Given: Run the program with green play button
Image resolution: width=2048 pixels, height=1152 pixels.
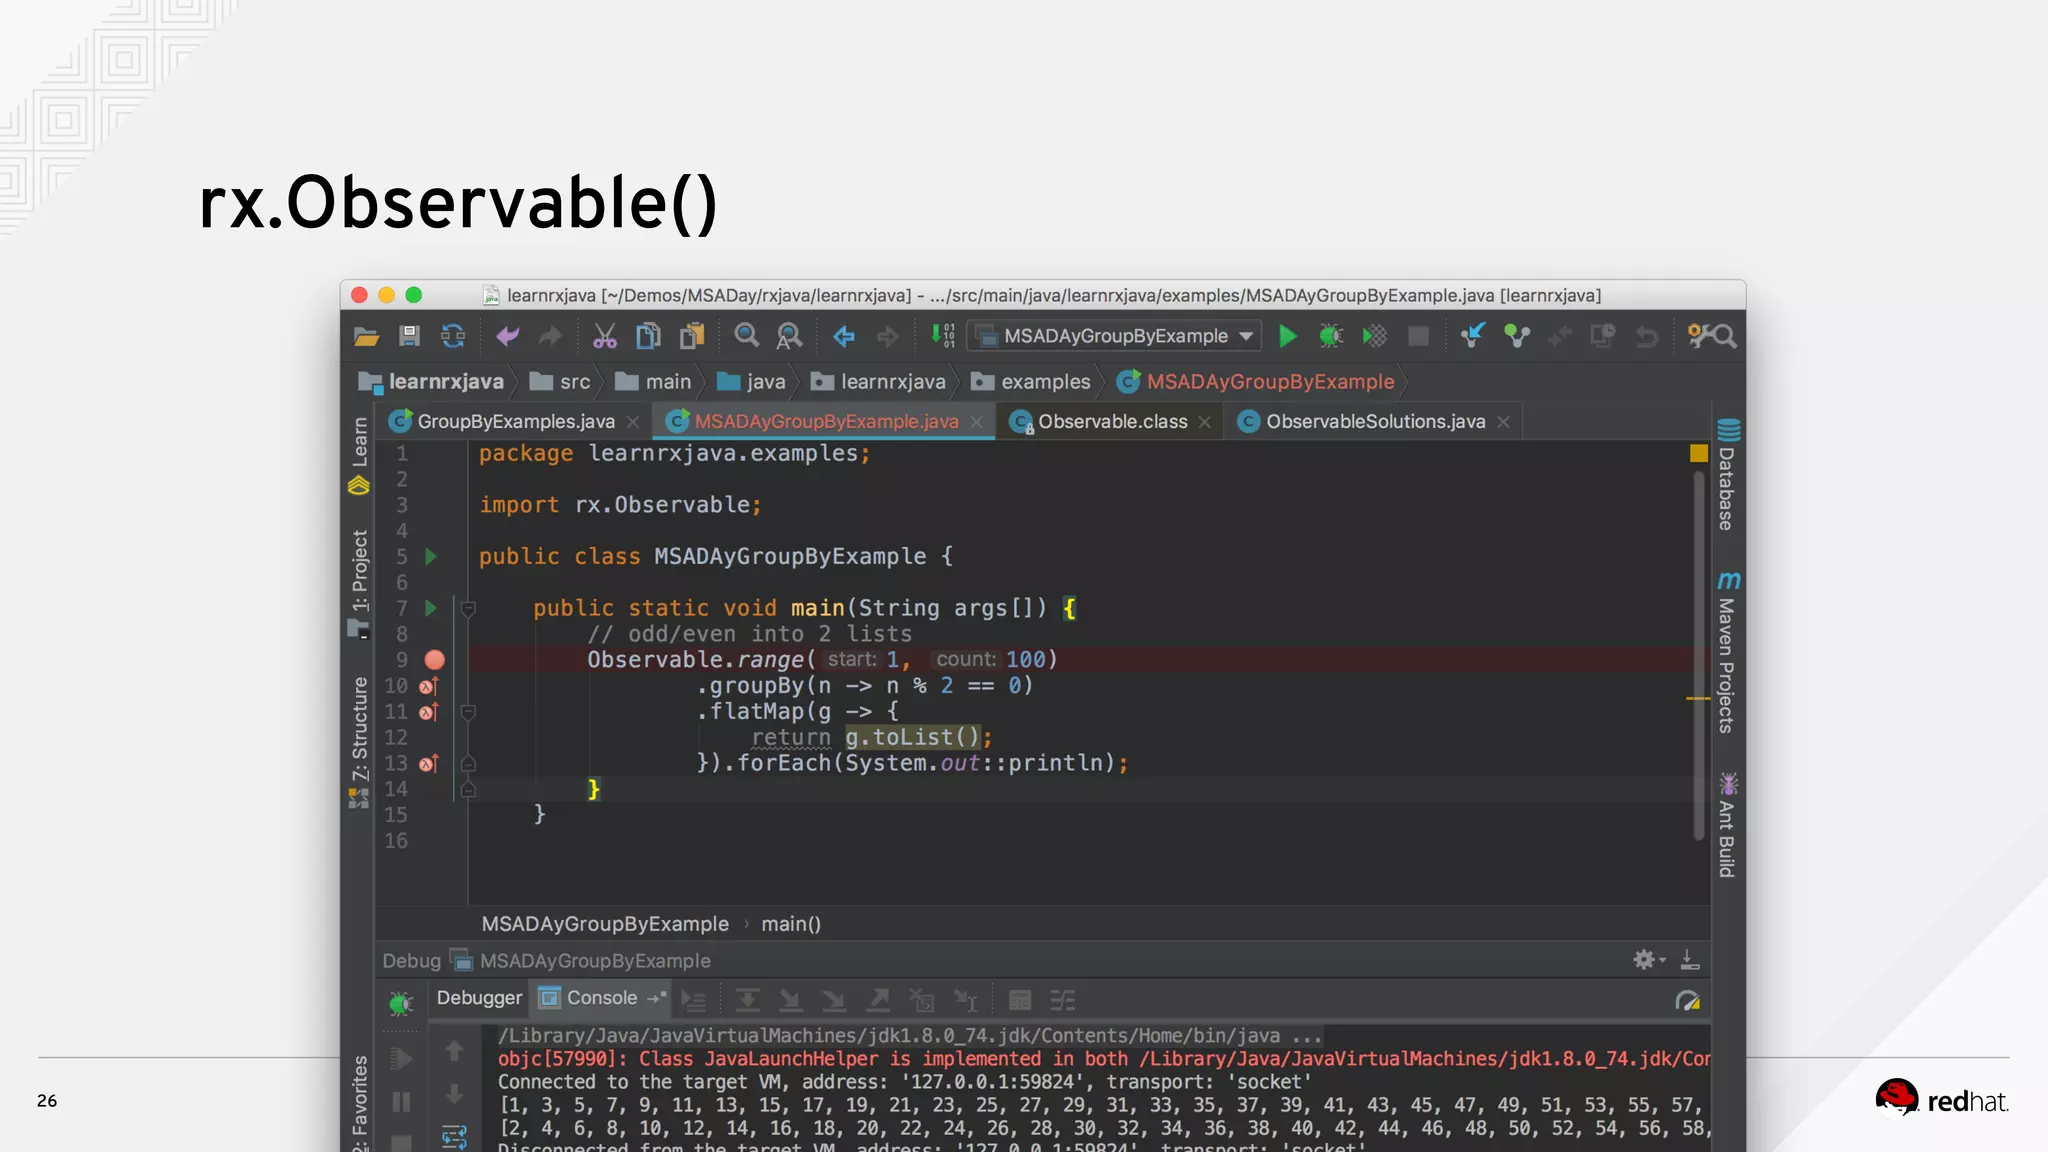Looking at the screenshot, I should (x=1288, y=337).
